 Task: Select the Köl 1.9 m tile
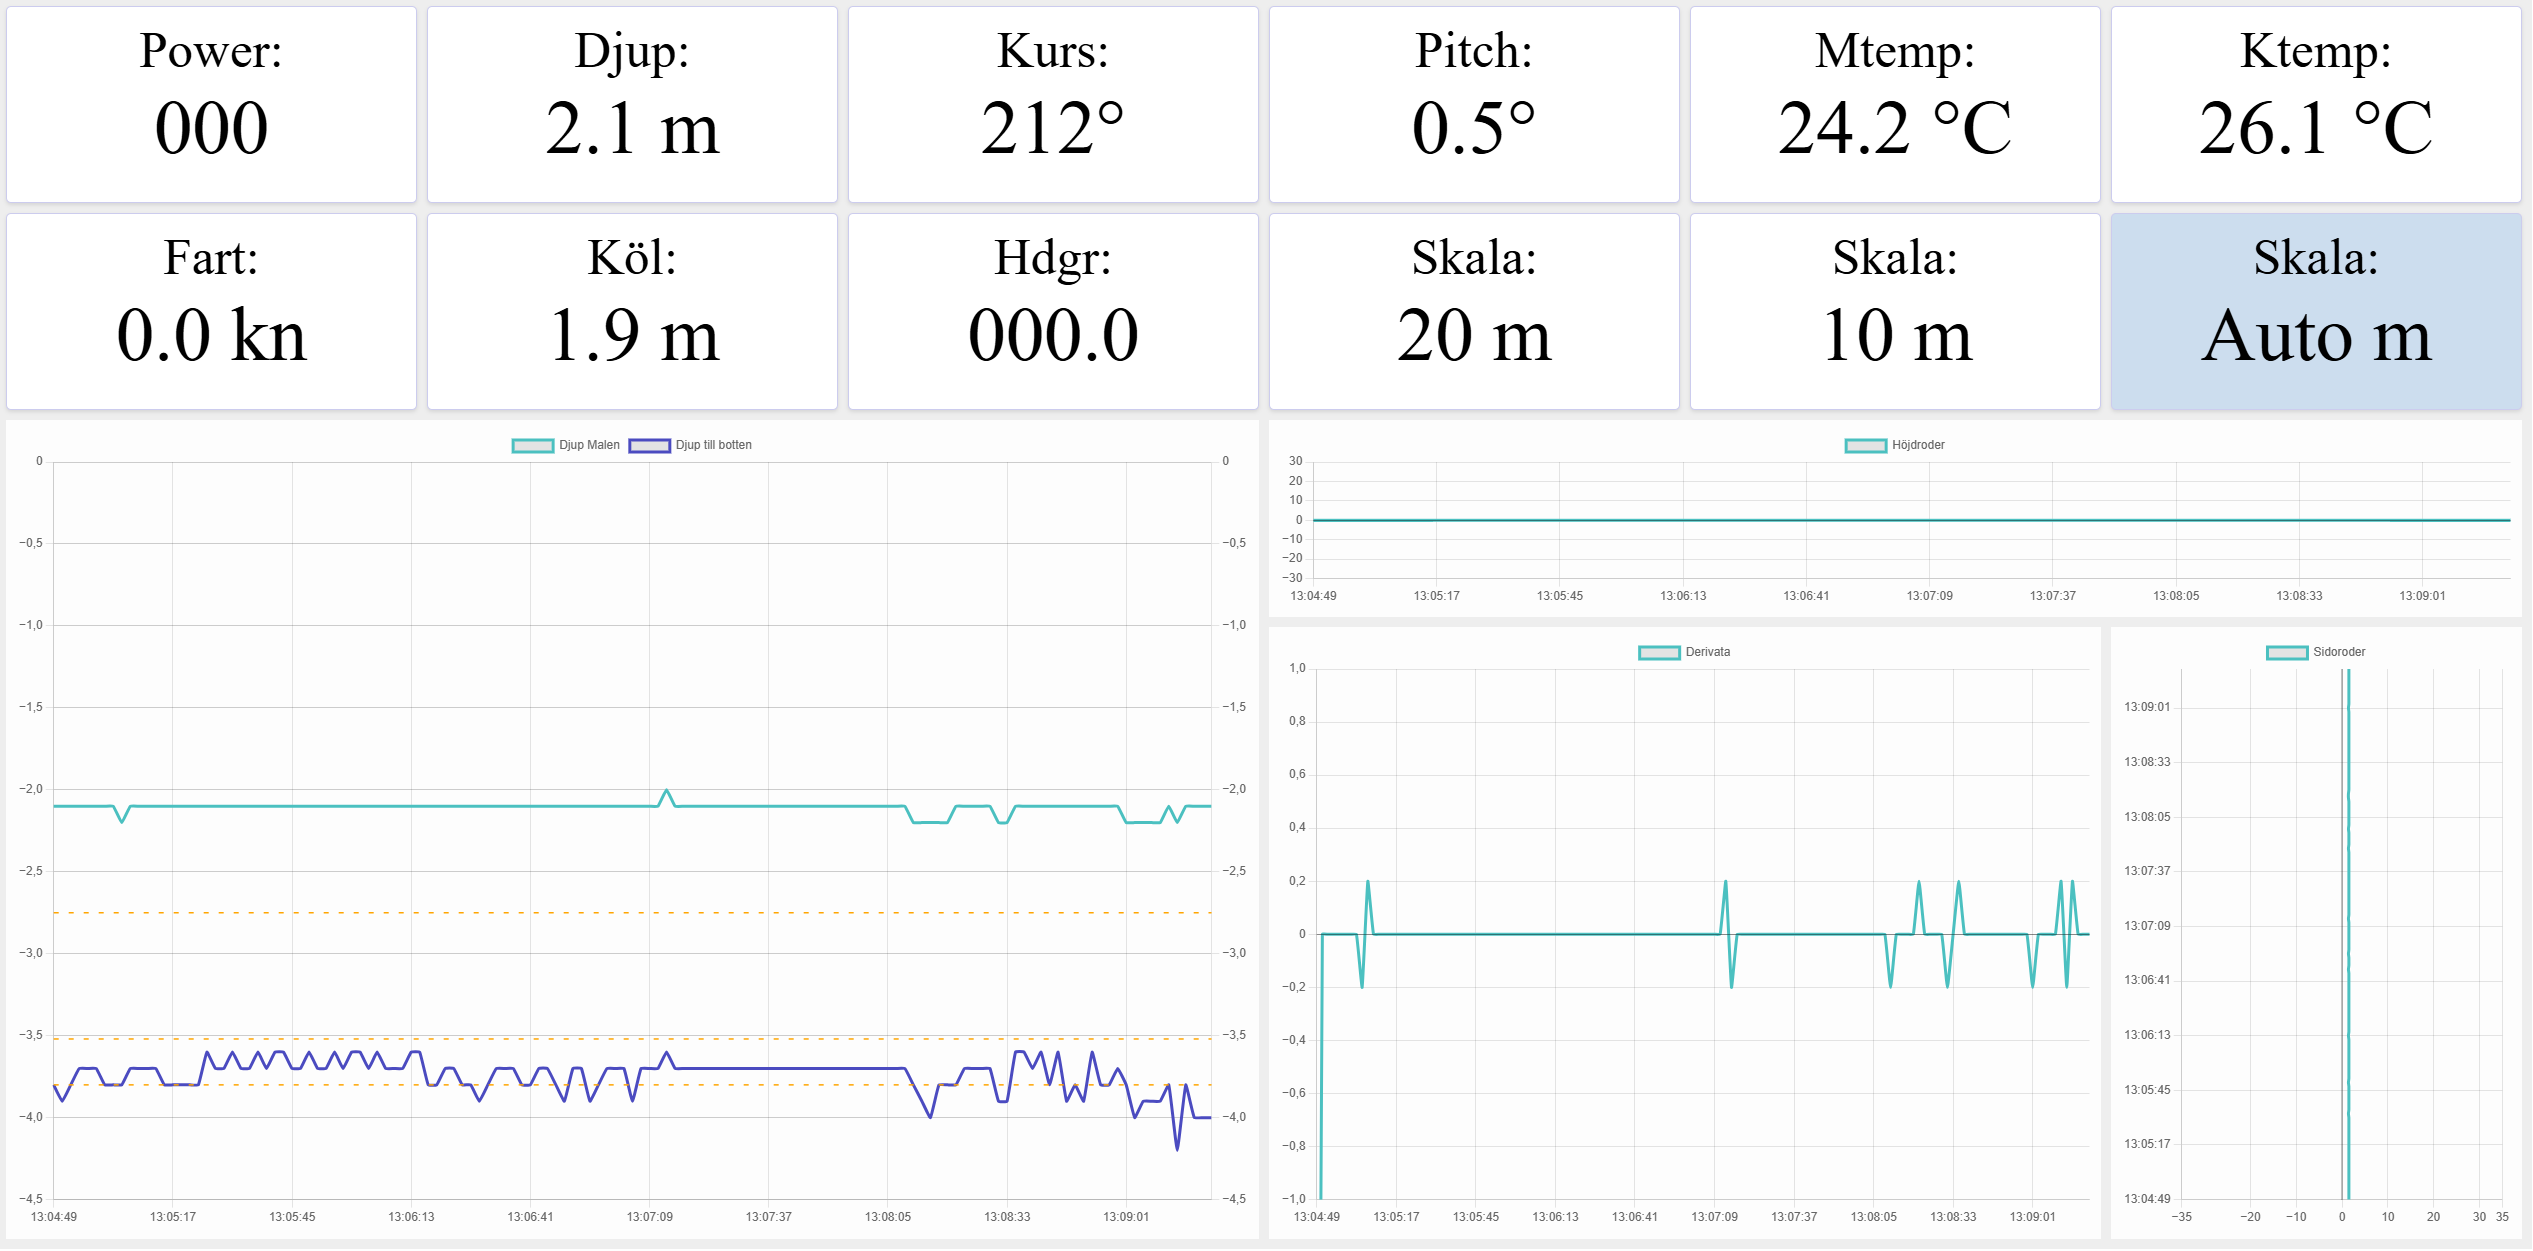[x=632, y=312]
